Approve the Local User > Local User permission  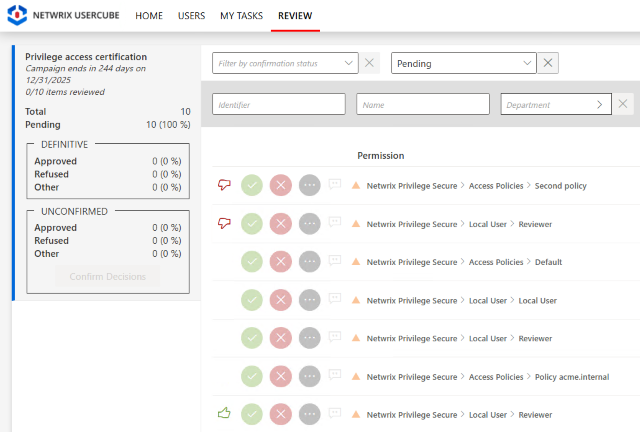click(x=252, y=300)
